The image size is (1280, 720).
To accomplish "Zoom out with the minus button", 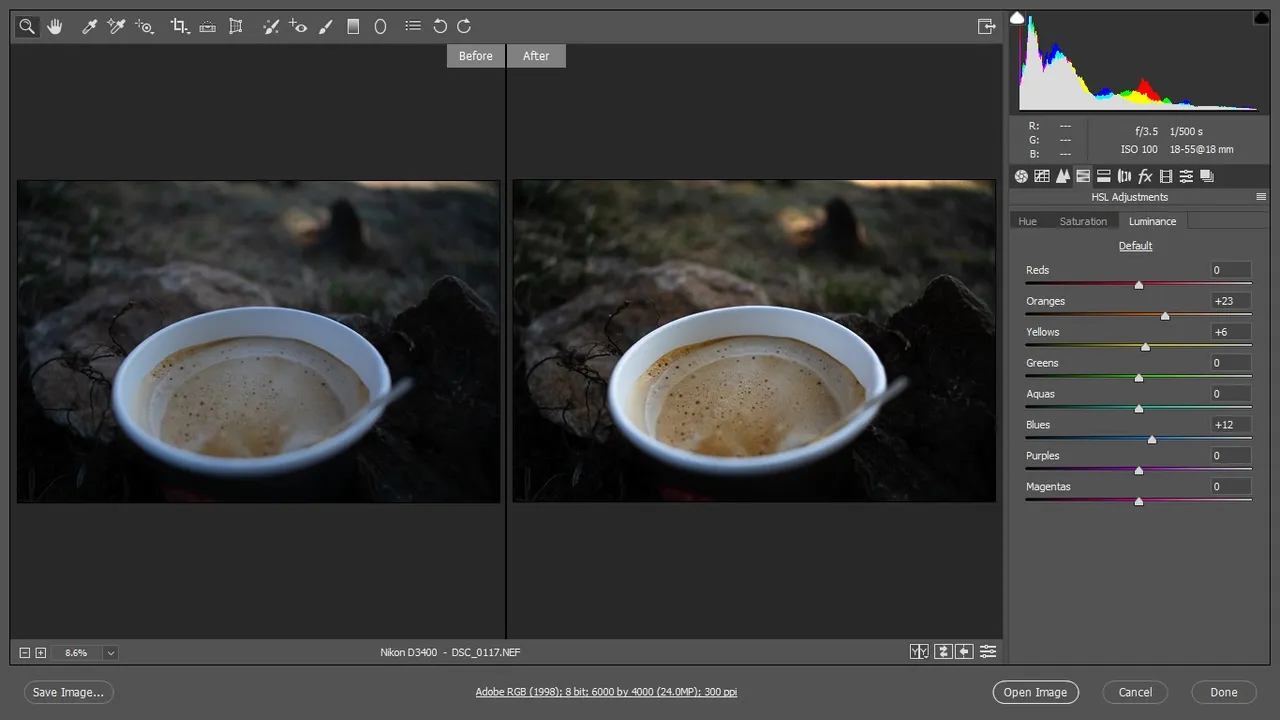I will [x=25, y=653].
